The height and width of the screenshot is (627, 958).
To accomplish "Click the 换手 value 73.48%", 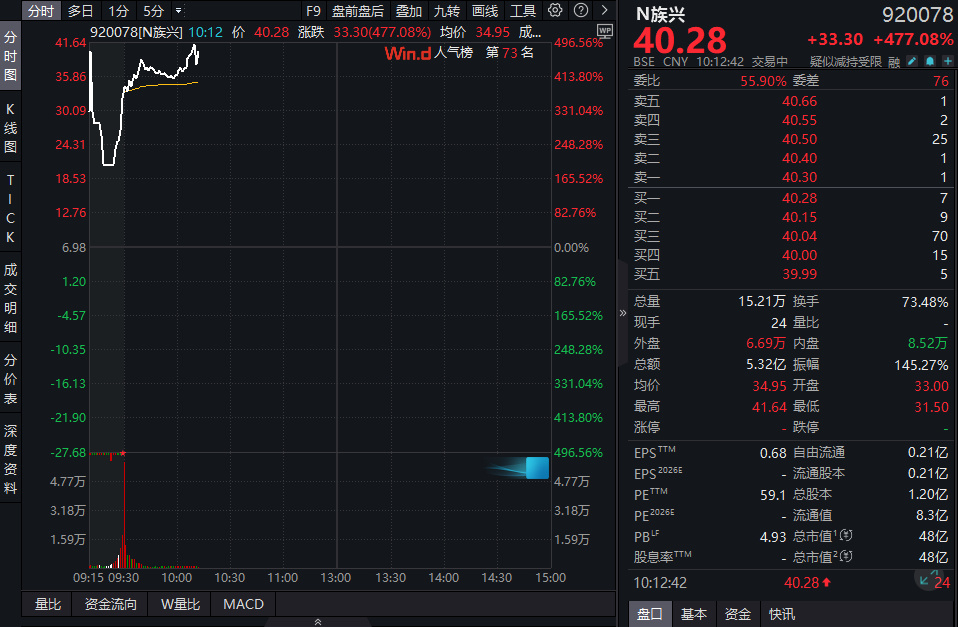I will [x=925, y=301].
